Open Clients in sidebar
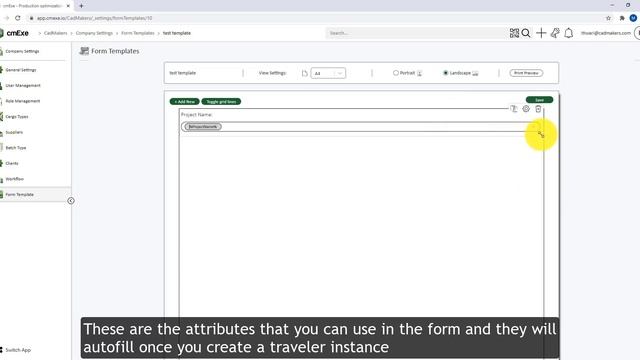The height and width of the screenshot is (360, 640). 12,163
